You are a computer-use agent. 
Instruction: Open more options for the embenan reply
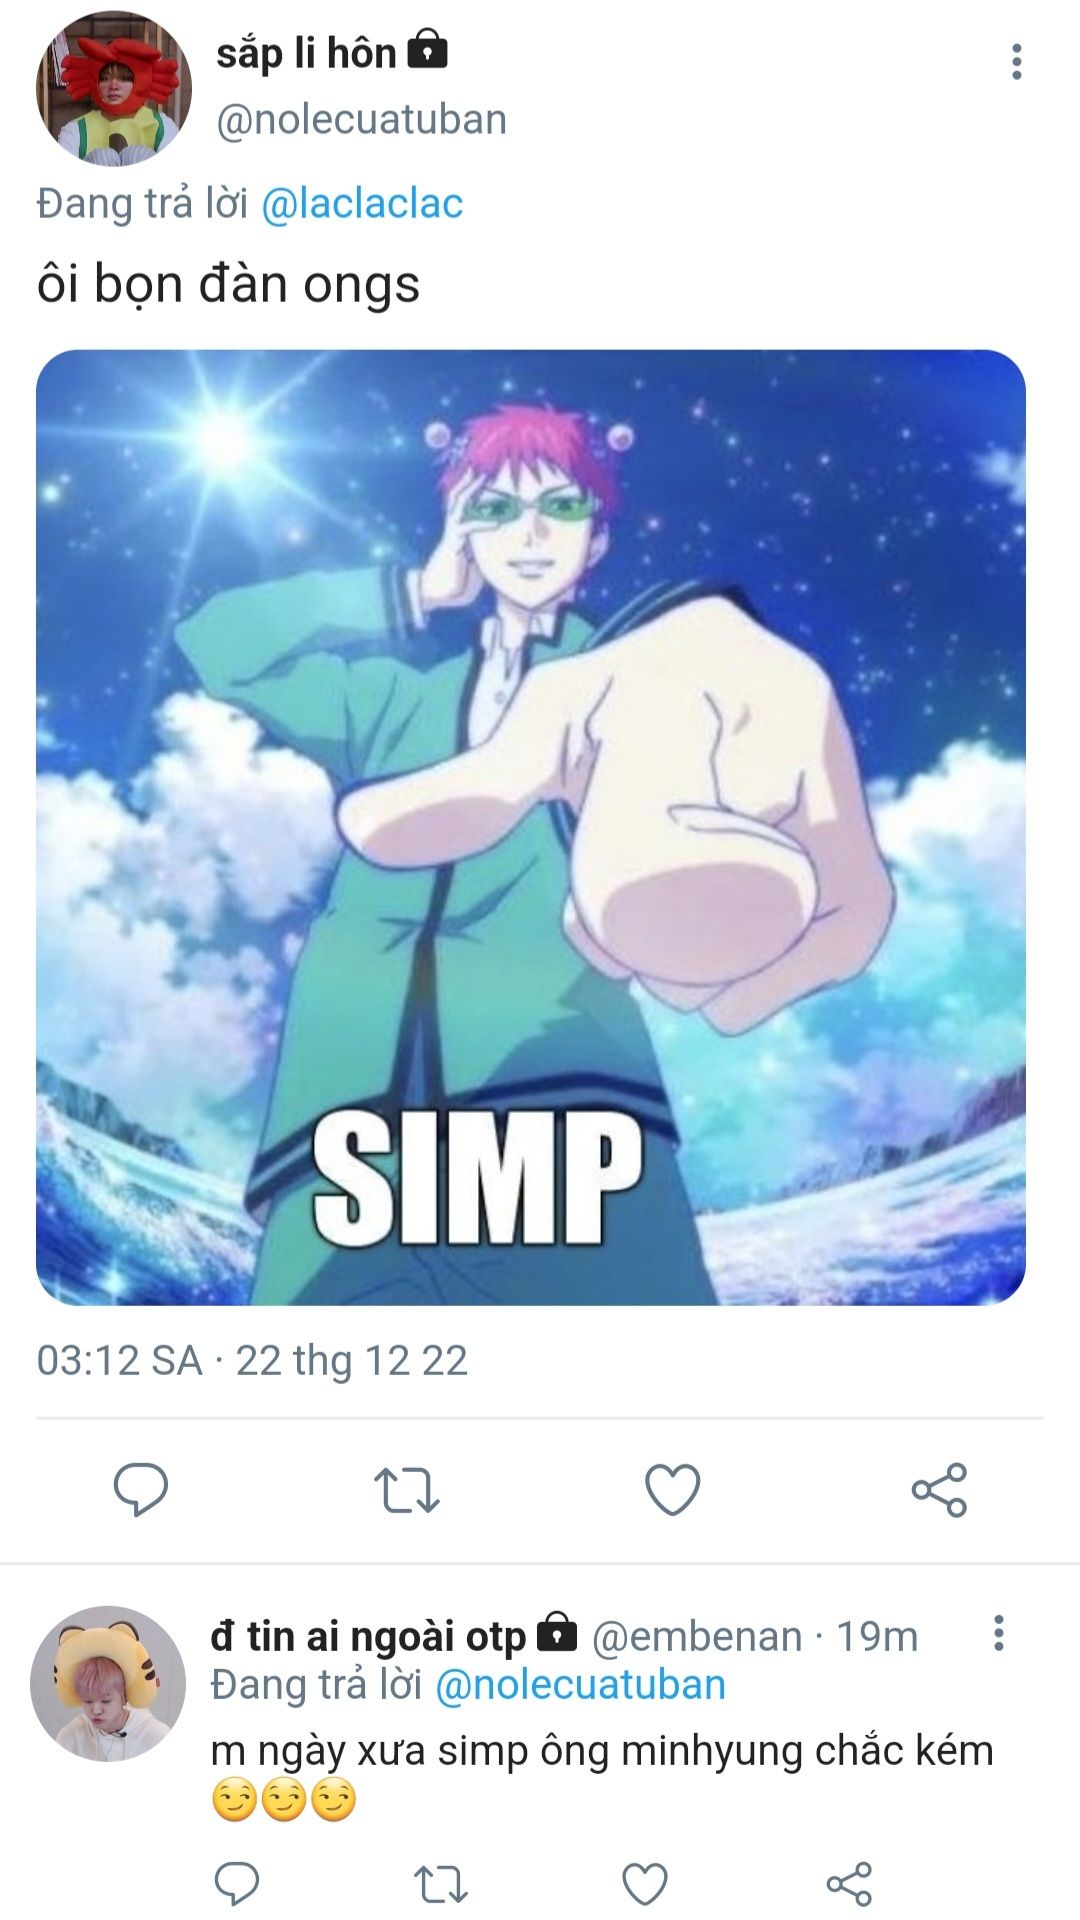coord(997,1633)
